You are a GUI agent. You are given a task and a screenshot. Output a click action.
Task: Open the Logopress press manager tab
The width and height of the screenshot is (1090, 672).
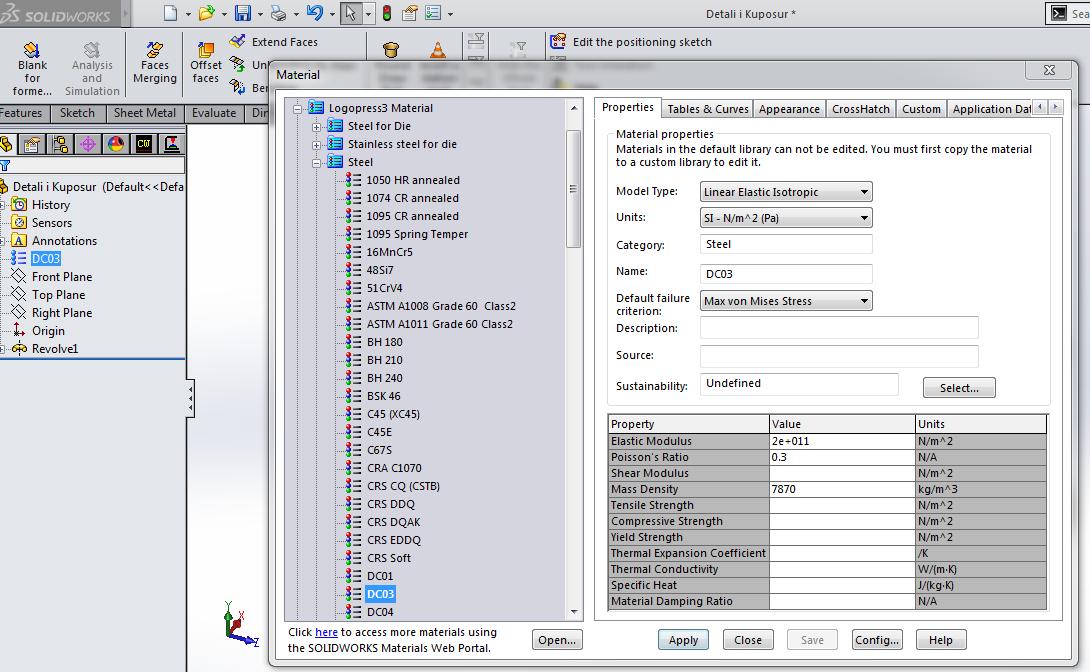172,144
